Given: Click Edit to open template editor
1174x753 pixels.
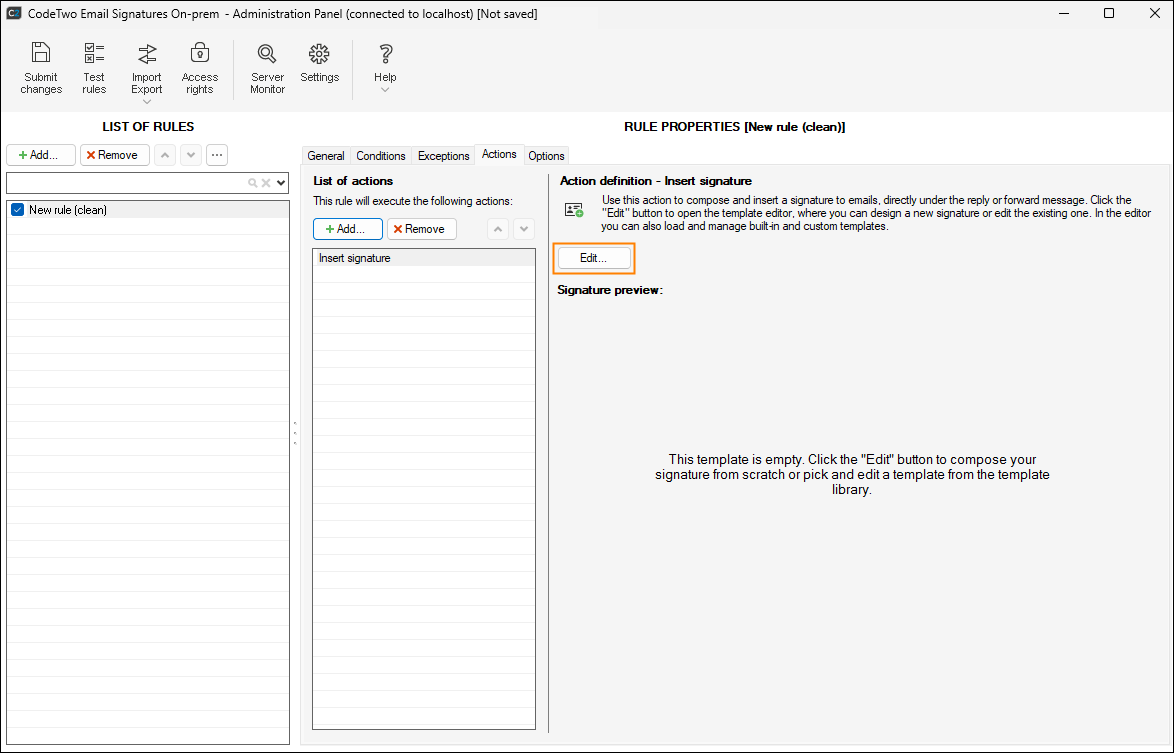Looking at the screenshot, I should [x=594, y=258].
